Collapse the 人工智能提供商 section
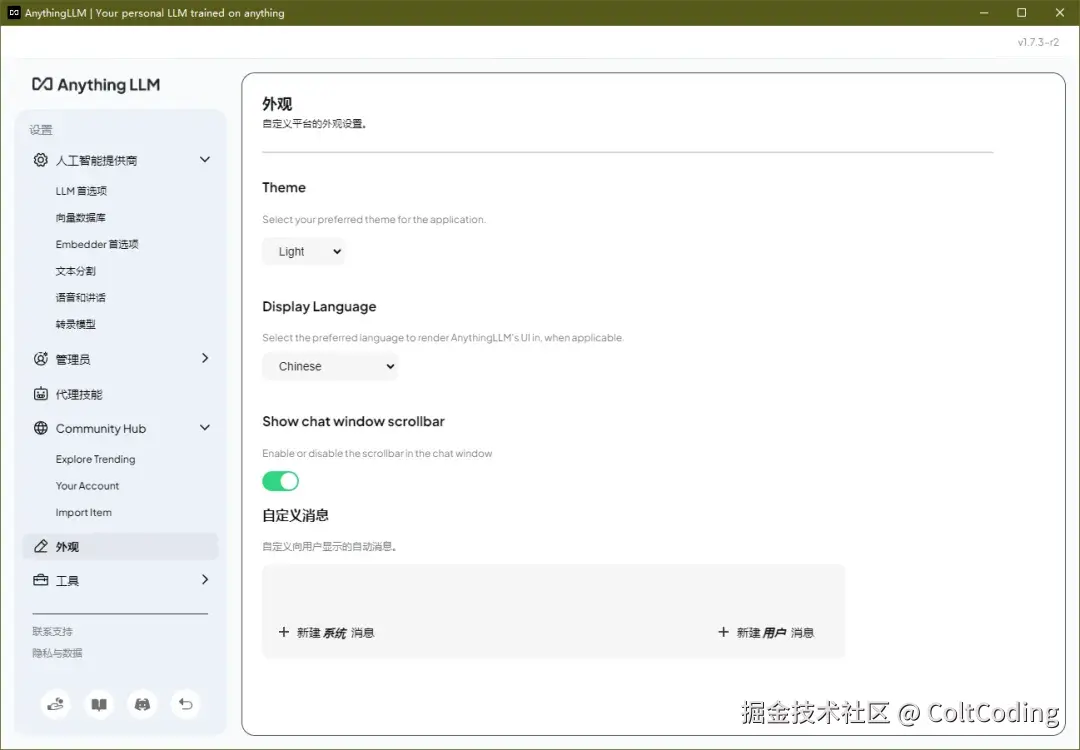Viewport: 1080px width, 750px height. coord(205,159)
